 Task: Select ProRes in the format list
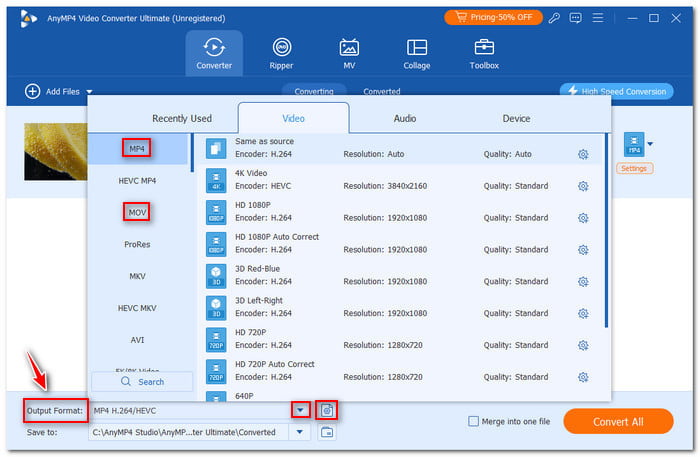137,245
